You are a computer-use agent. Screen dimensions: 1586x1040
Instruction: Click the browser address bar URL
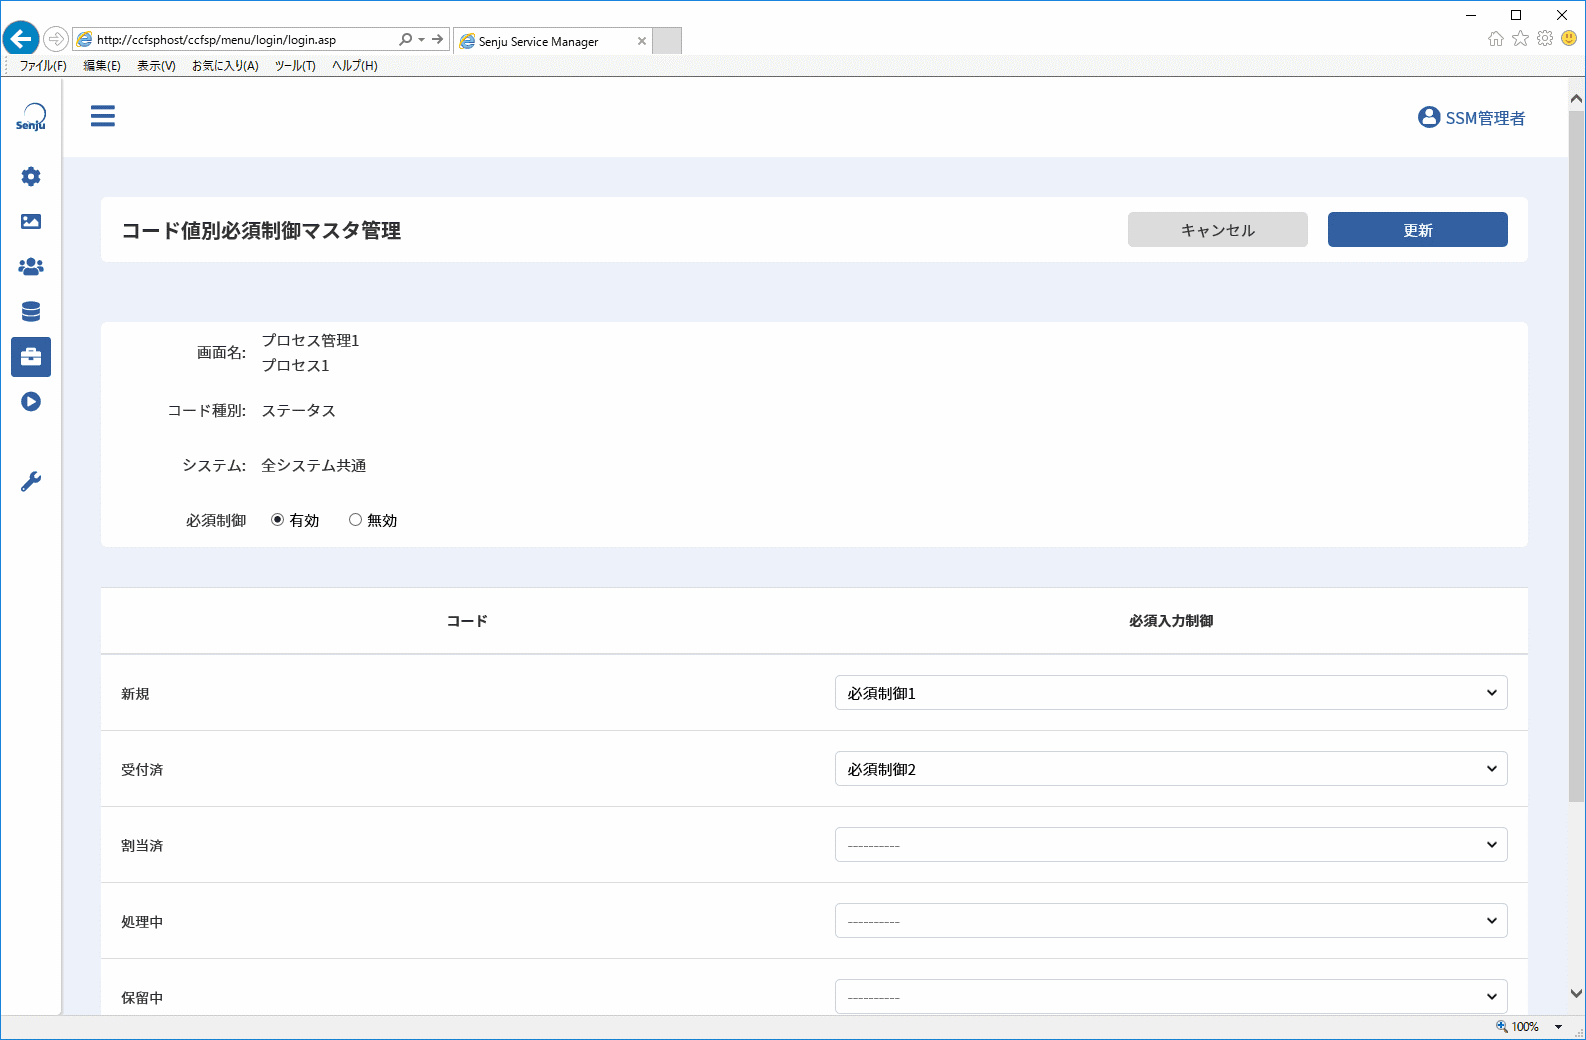[x=216, y=40]
